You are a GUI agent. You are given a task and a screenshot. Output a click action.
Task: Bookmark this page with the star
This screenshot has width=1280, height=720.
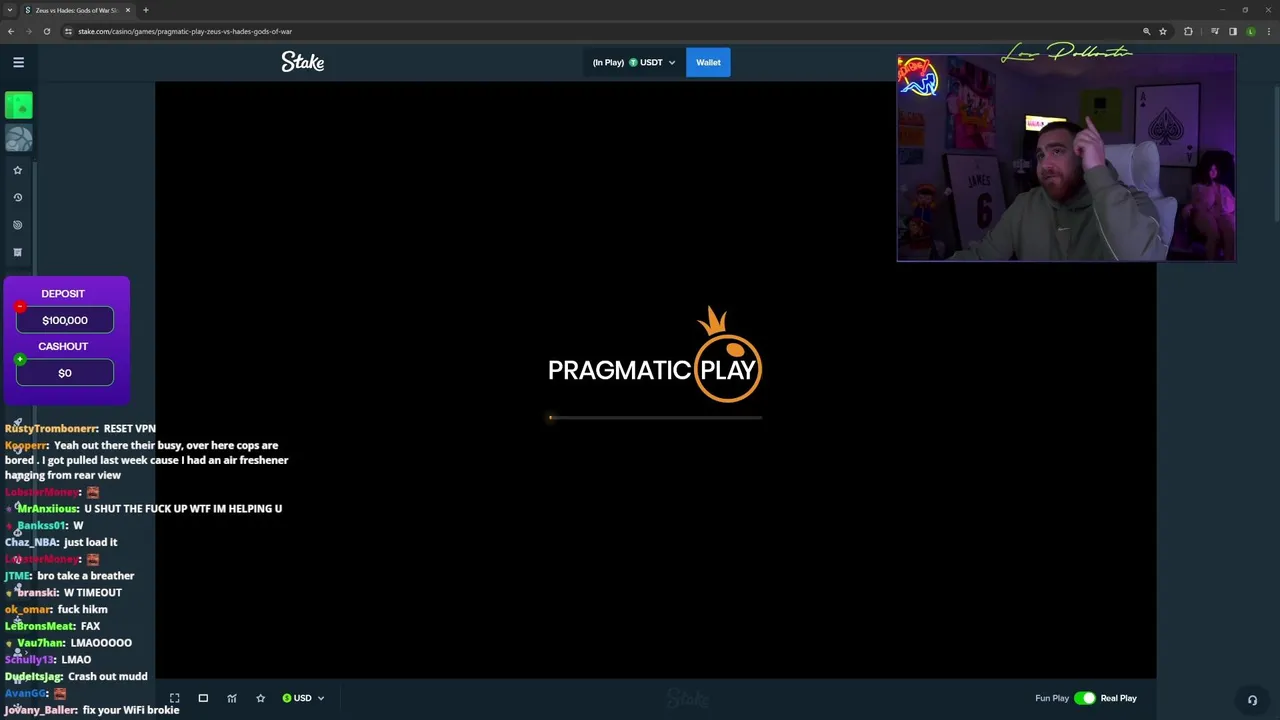click(x=1163, y=31)
